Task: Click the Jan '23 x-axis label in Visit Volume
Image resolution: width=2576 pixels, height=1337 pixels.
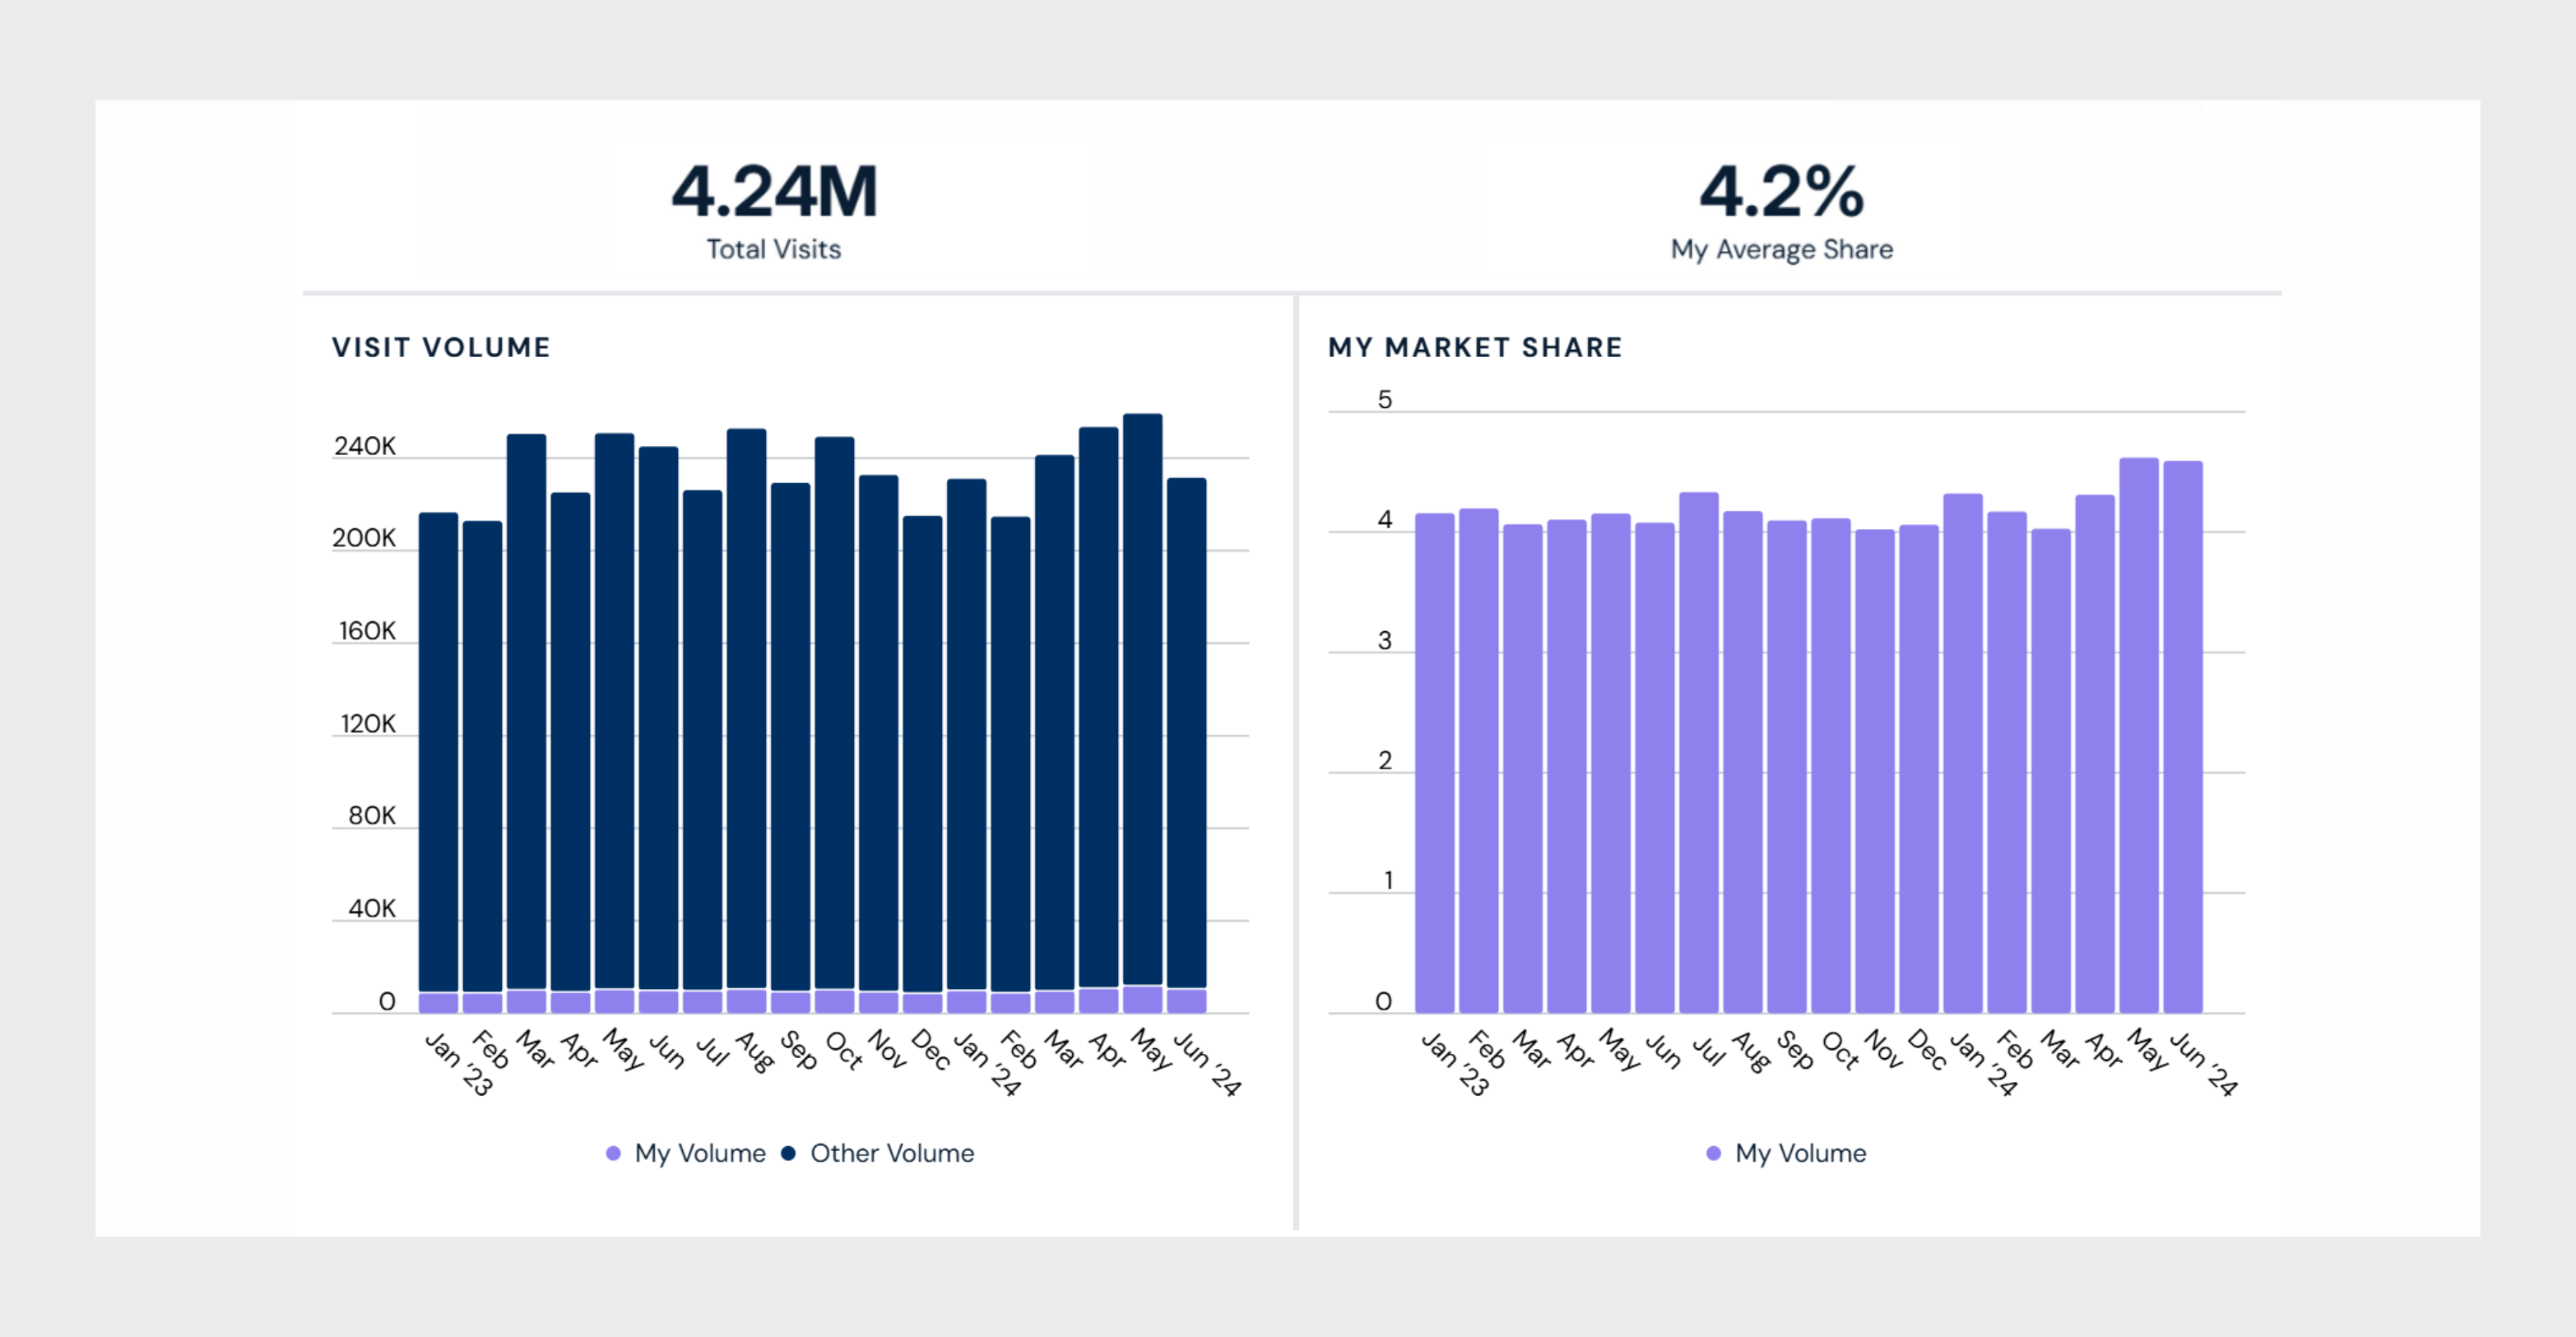Action: [x=459, y=1064]
